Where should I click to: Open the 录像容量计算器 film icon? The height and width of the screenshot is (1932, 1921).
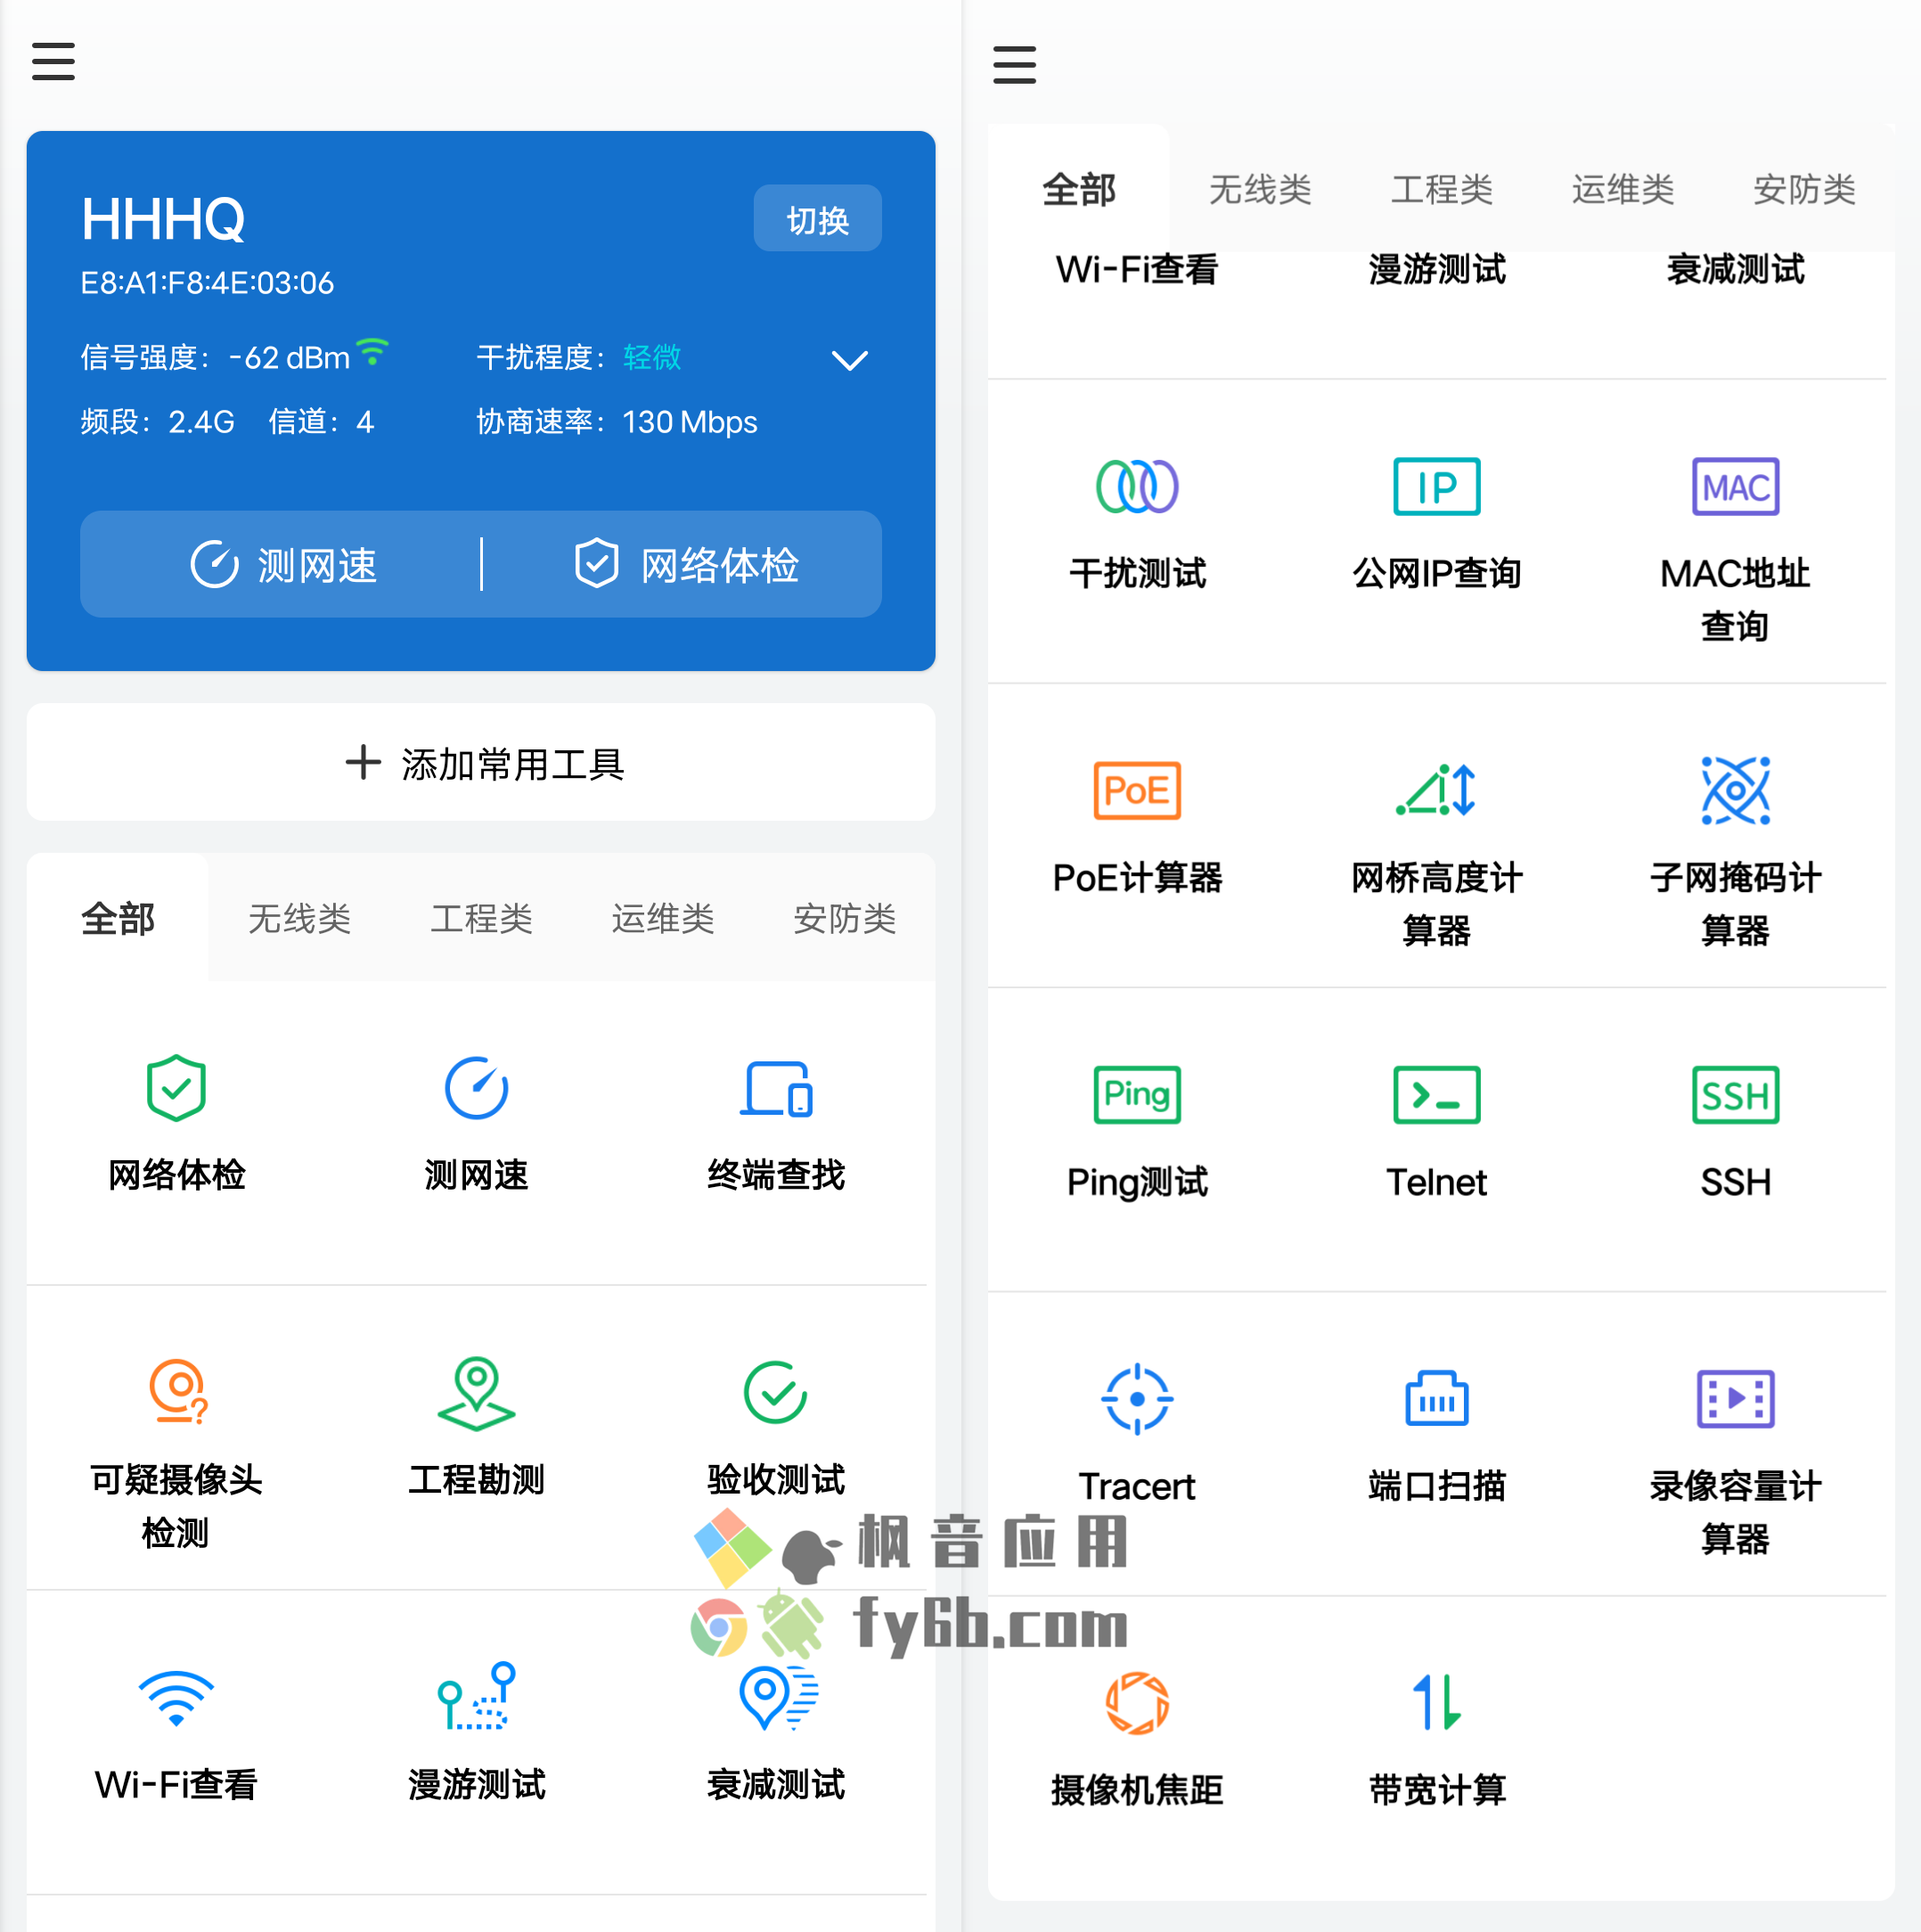(1736, 1399)
